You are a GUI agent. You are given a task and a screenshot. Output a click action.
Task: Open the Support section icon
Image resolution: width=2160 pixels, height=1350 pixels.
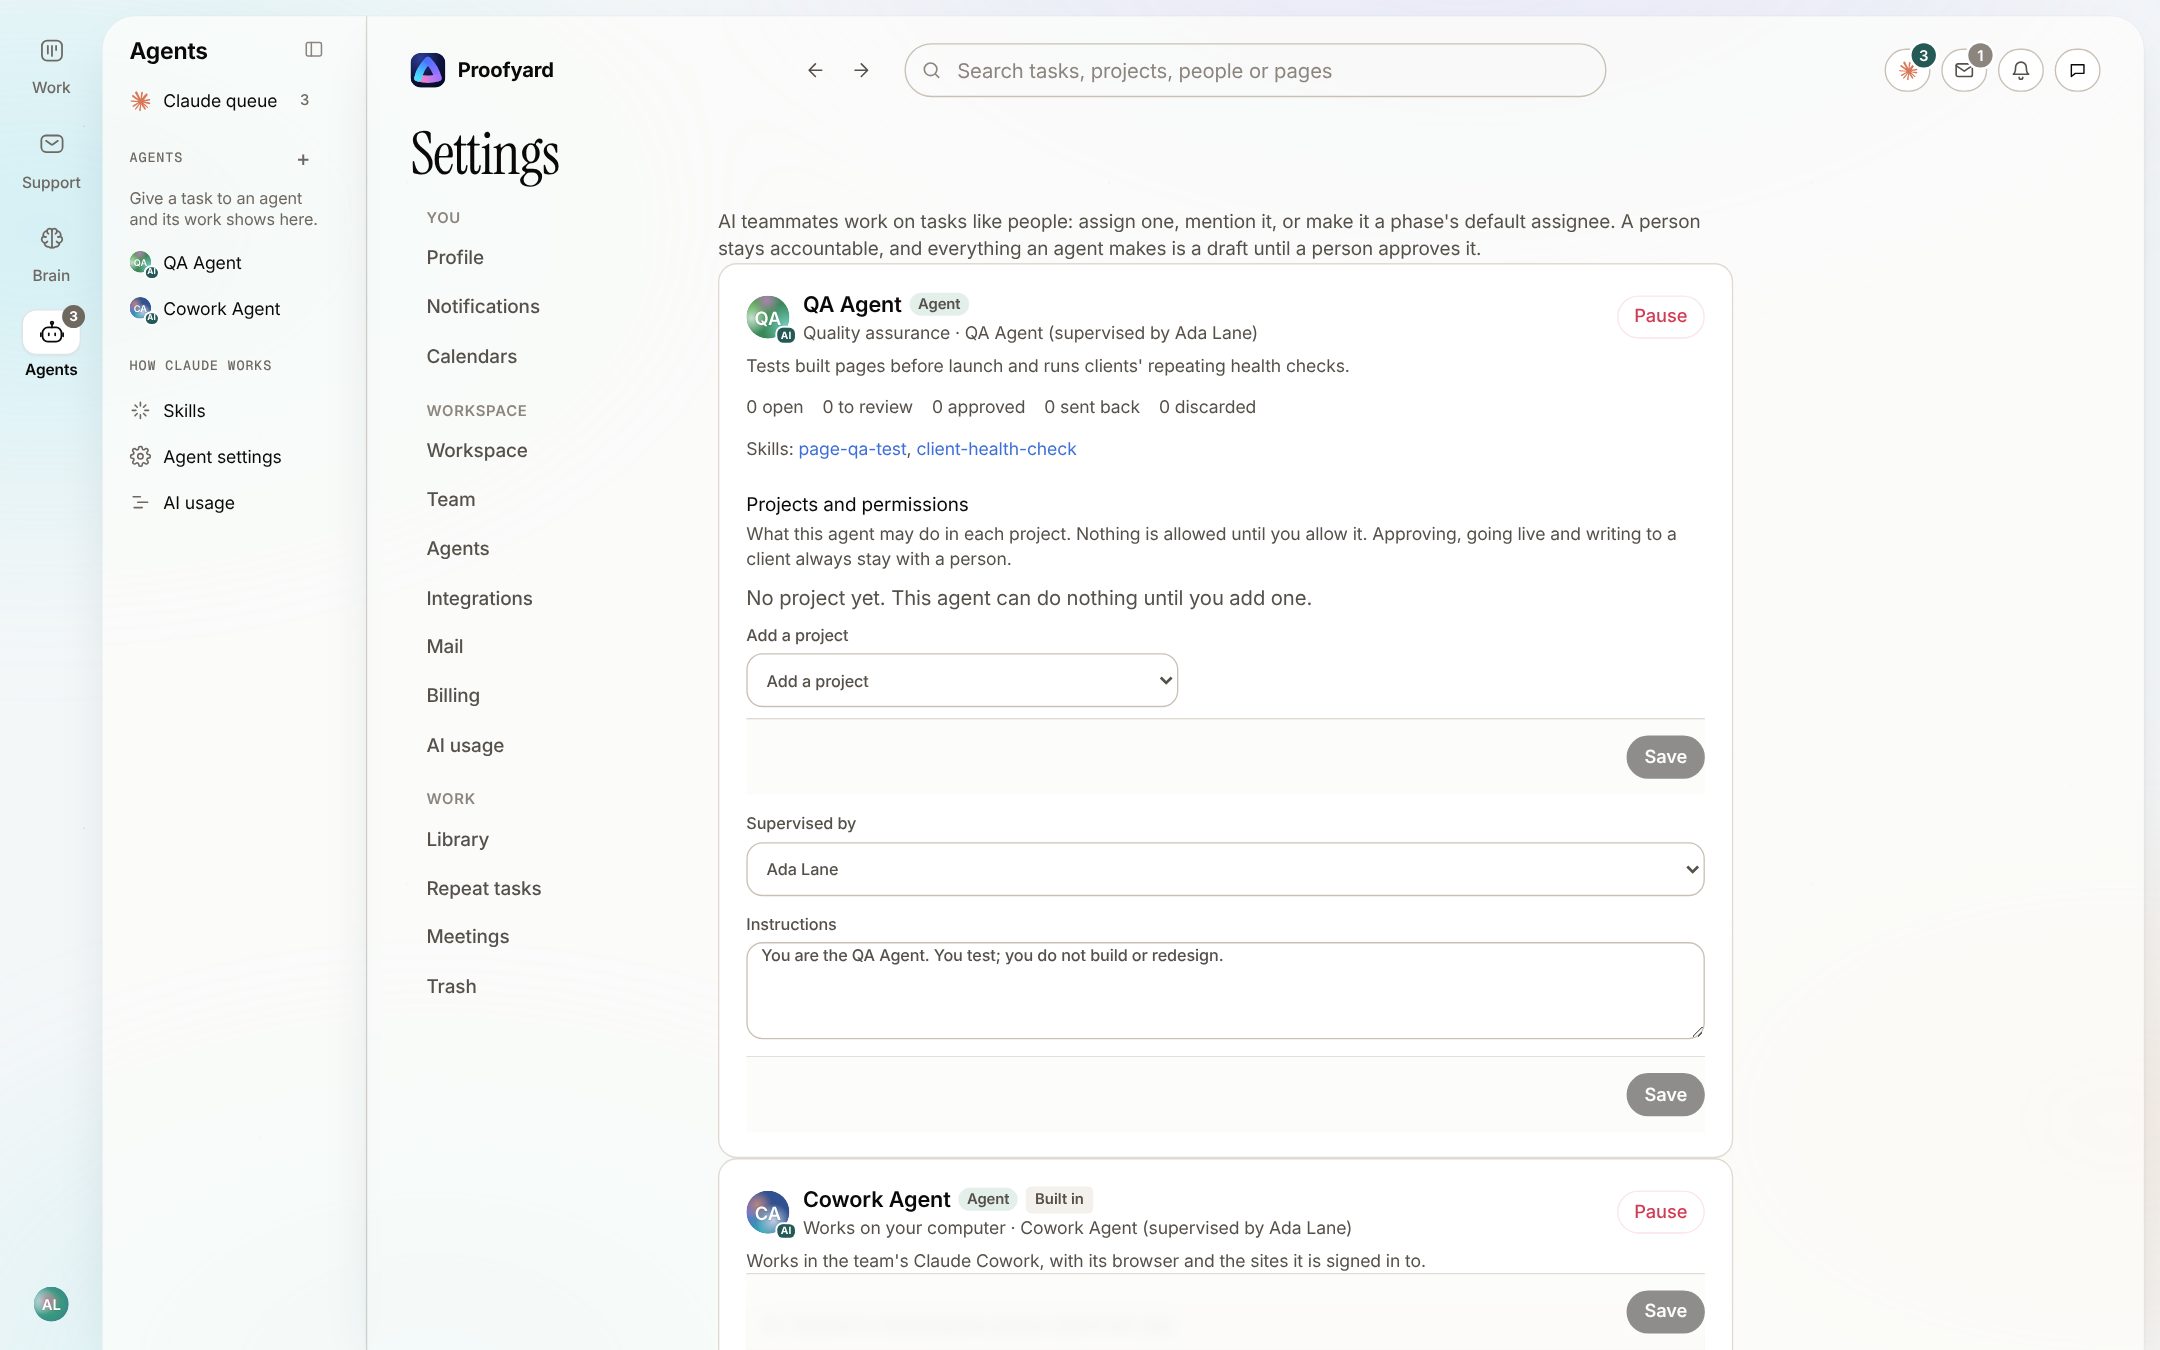(x=51, y=144)
